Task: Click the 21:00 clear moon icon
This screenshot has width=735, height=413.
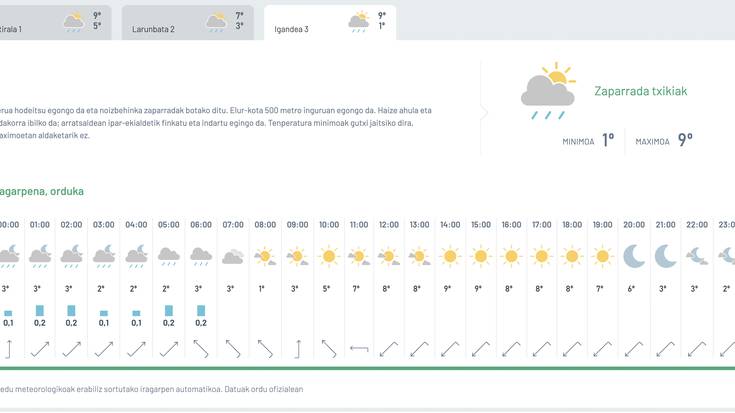Action: [x=665, y=256]
